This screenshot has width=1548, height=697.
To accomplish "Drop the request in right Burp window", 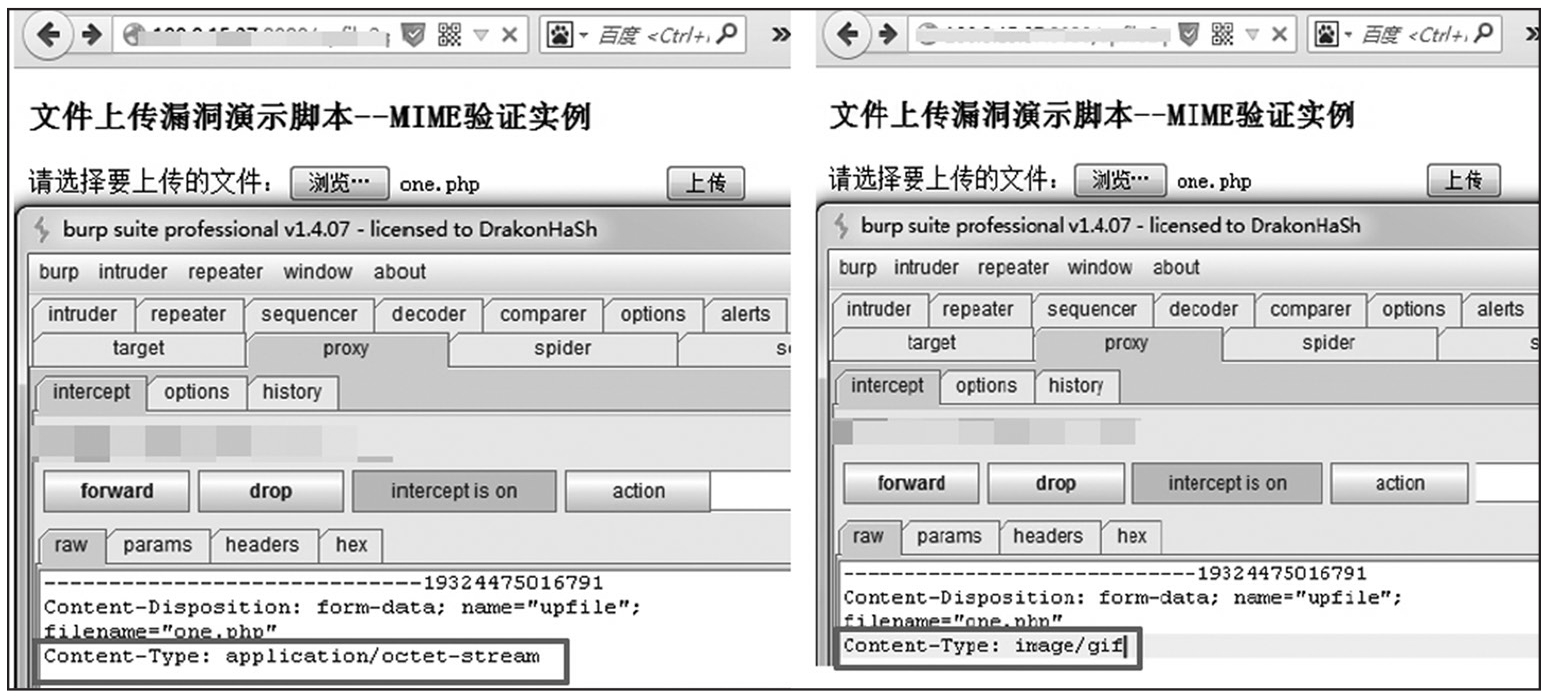I will click(1055, 484).
